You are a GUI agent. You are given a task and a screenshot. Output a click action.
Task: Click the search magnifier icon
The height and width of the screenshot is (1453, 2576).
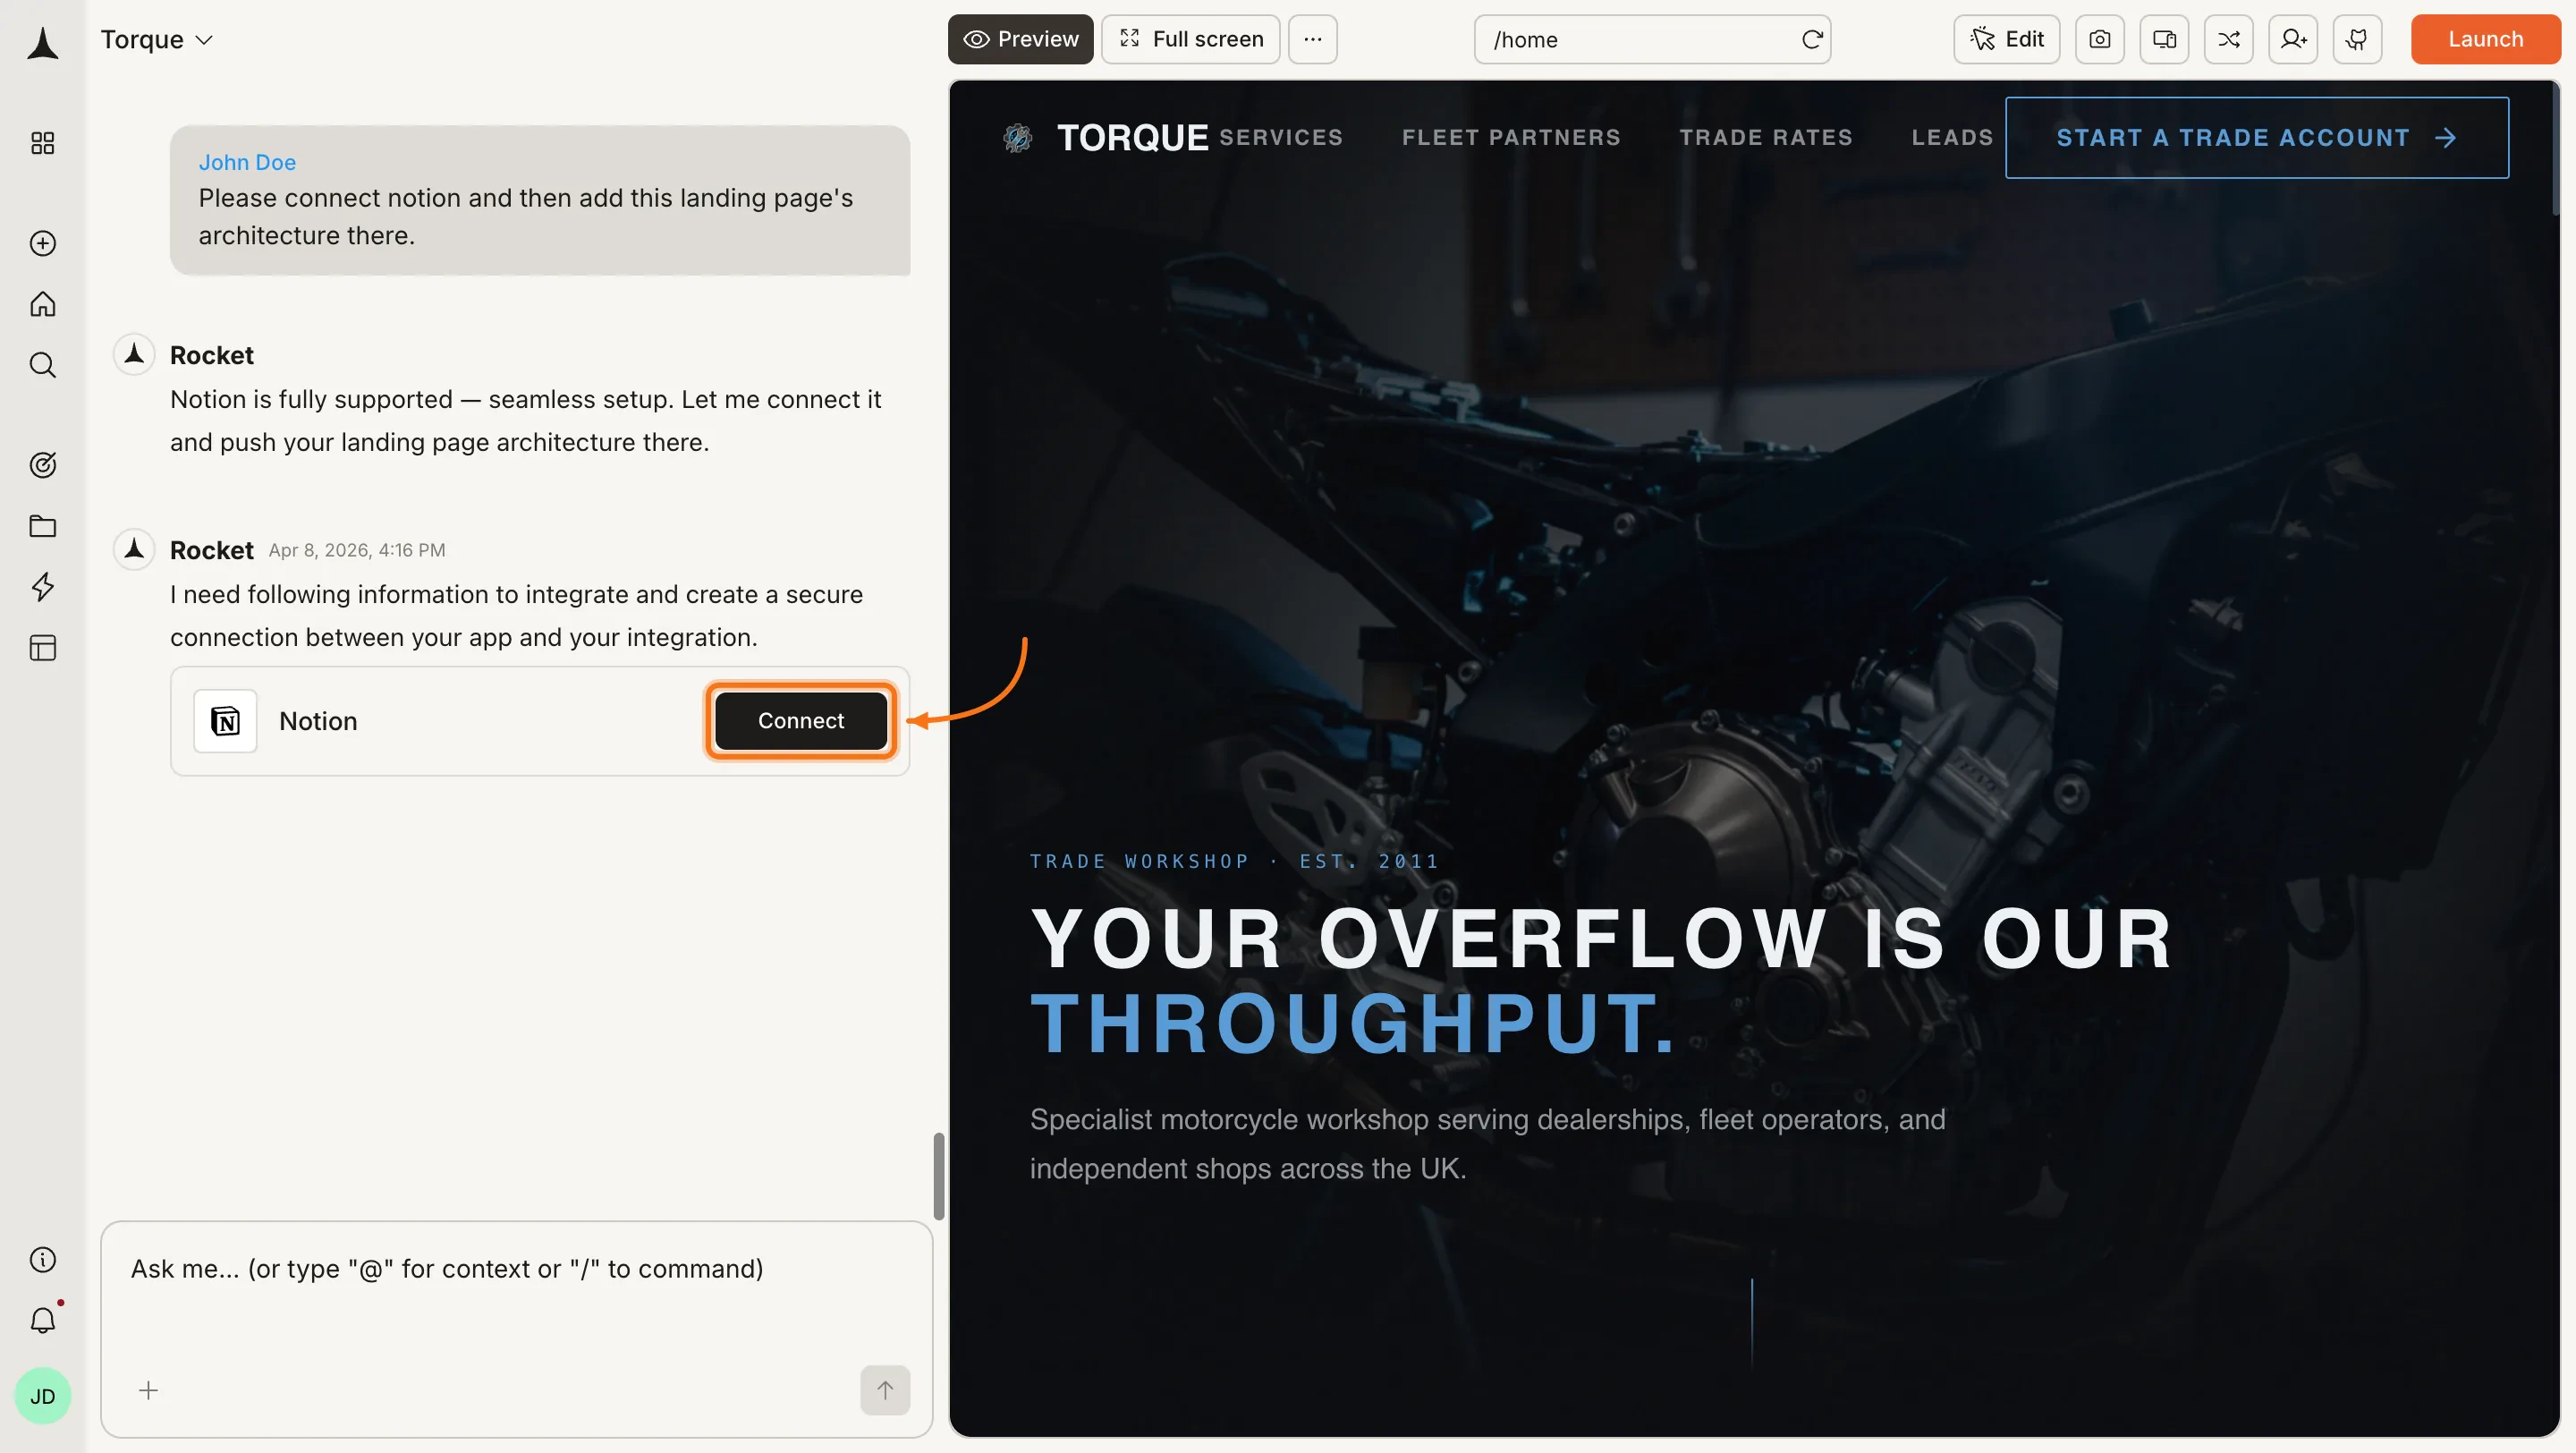coord(42,365)
